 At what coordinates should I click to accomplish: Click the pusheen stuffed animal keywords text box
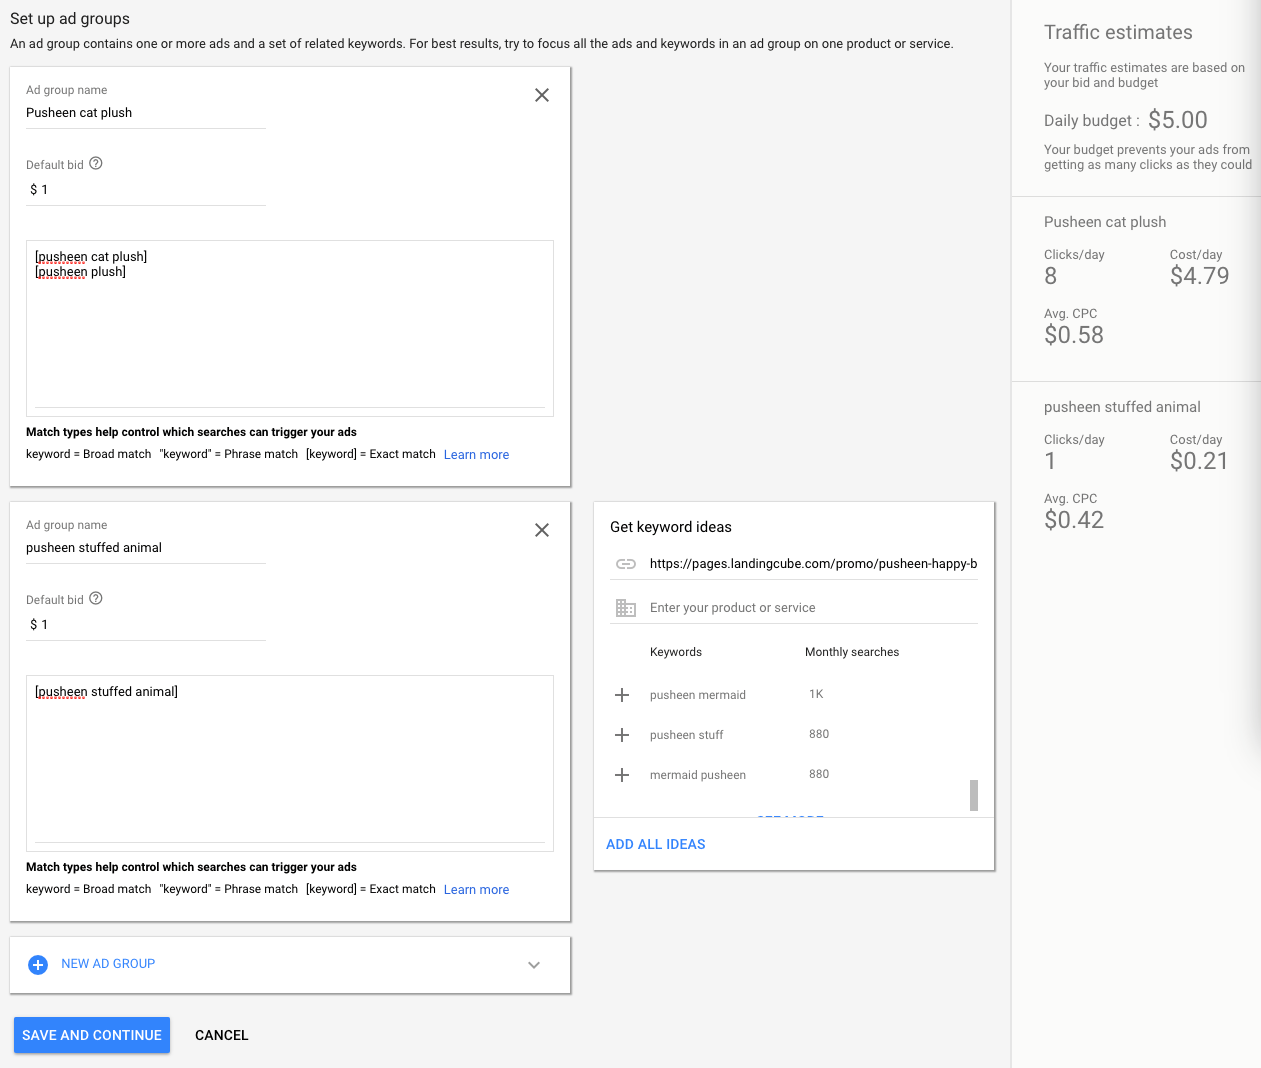[x=290, y=760]
